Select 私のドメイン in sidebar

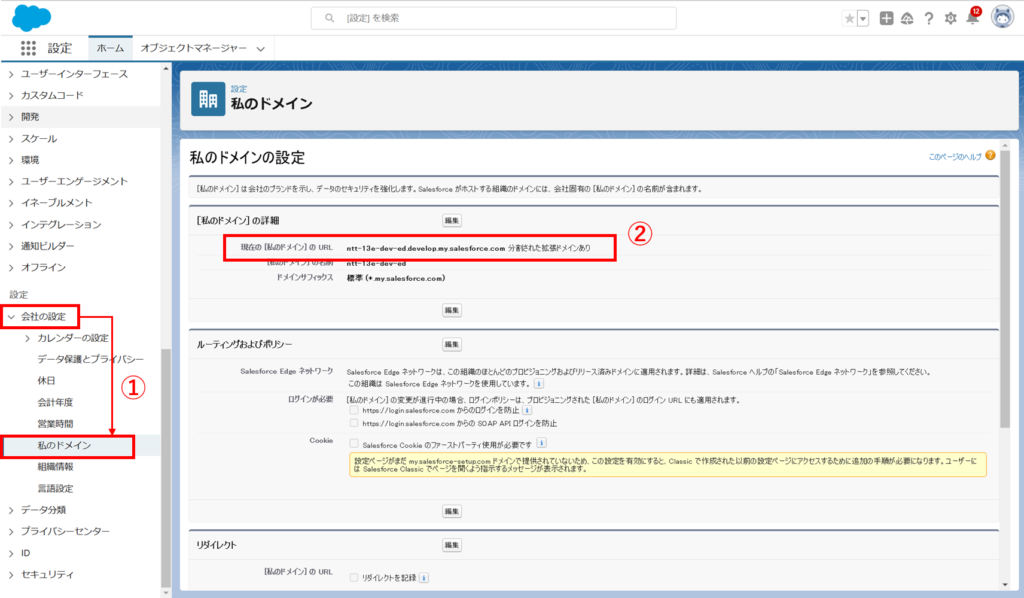(64, 445)
